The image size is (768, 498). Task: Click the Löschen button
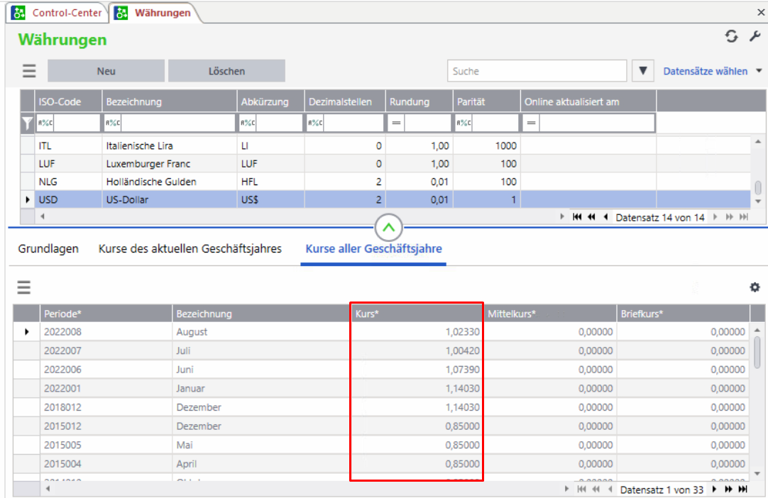point(226,71)
